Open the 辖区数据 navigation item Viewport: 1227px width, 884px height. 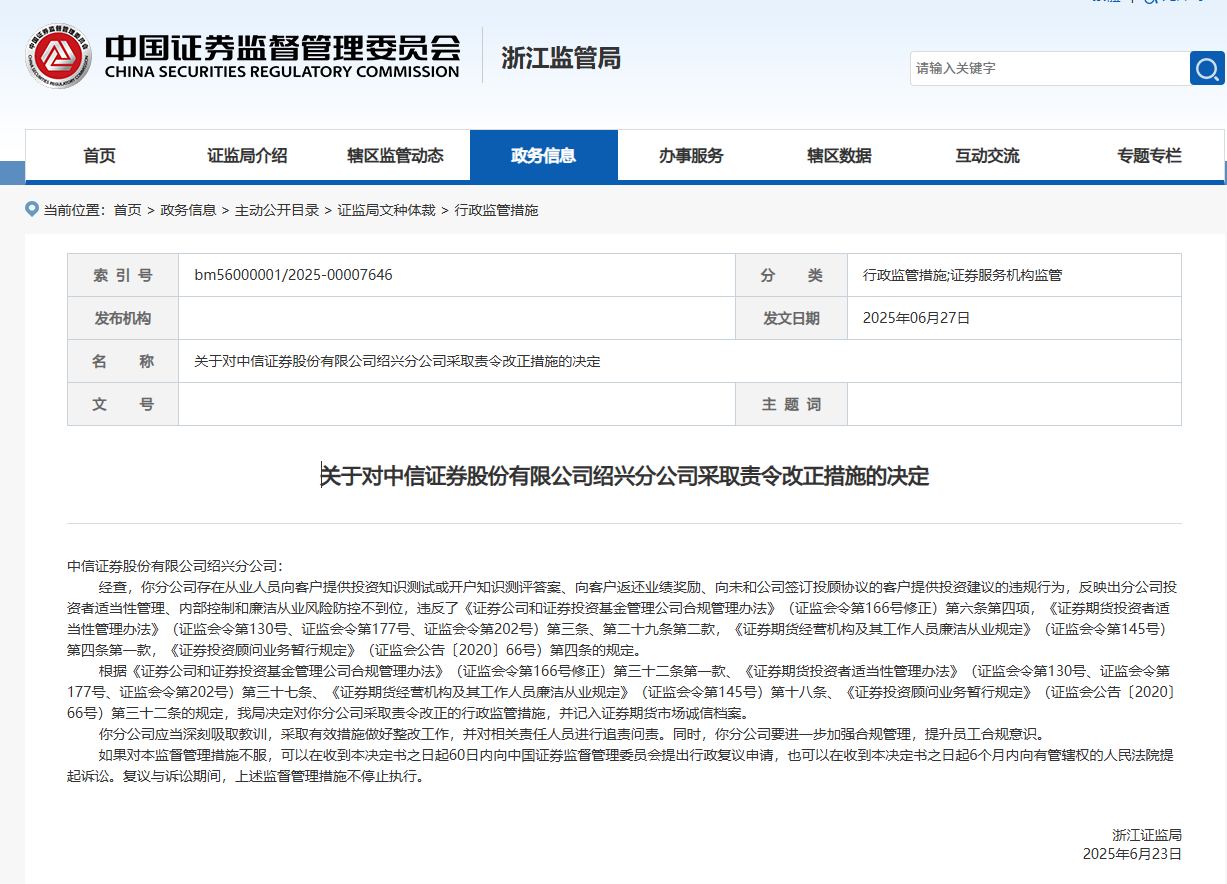click(x=839, y=156)
